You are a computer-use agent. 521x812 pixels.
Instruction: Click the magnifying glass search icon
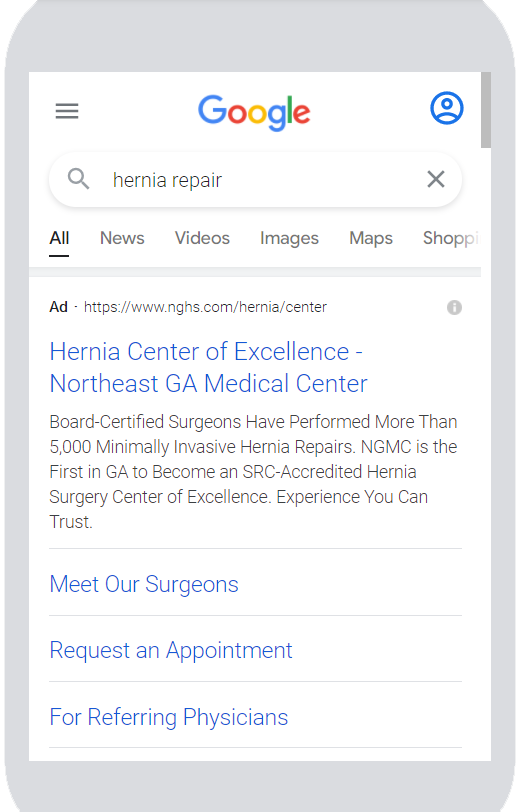78,179
